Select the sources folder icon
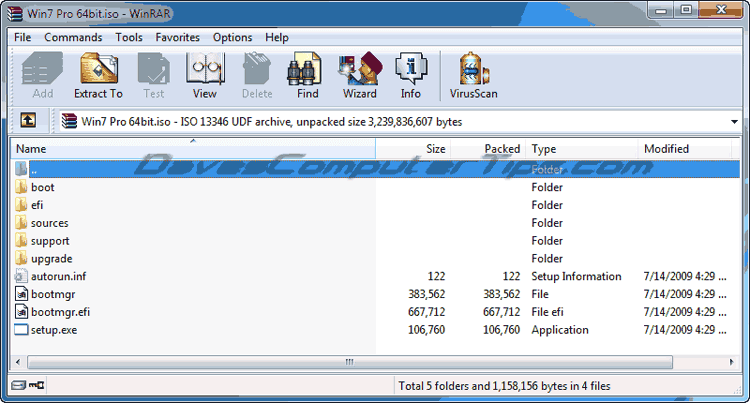Image resolution: width=750 pixels, height=403 pixels. pos(21,223)
